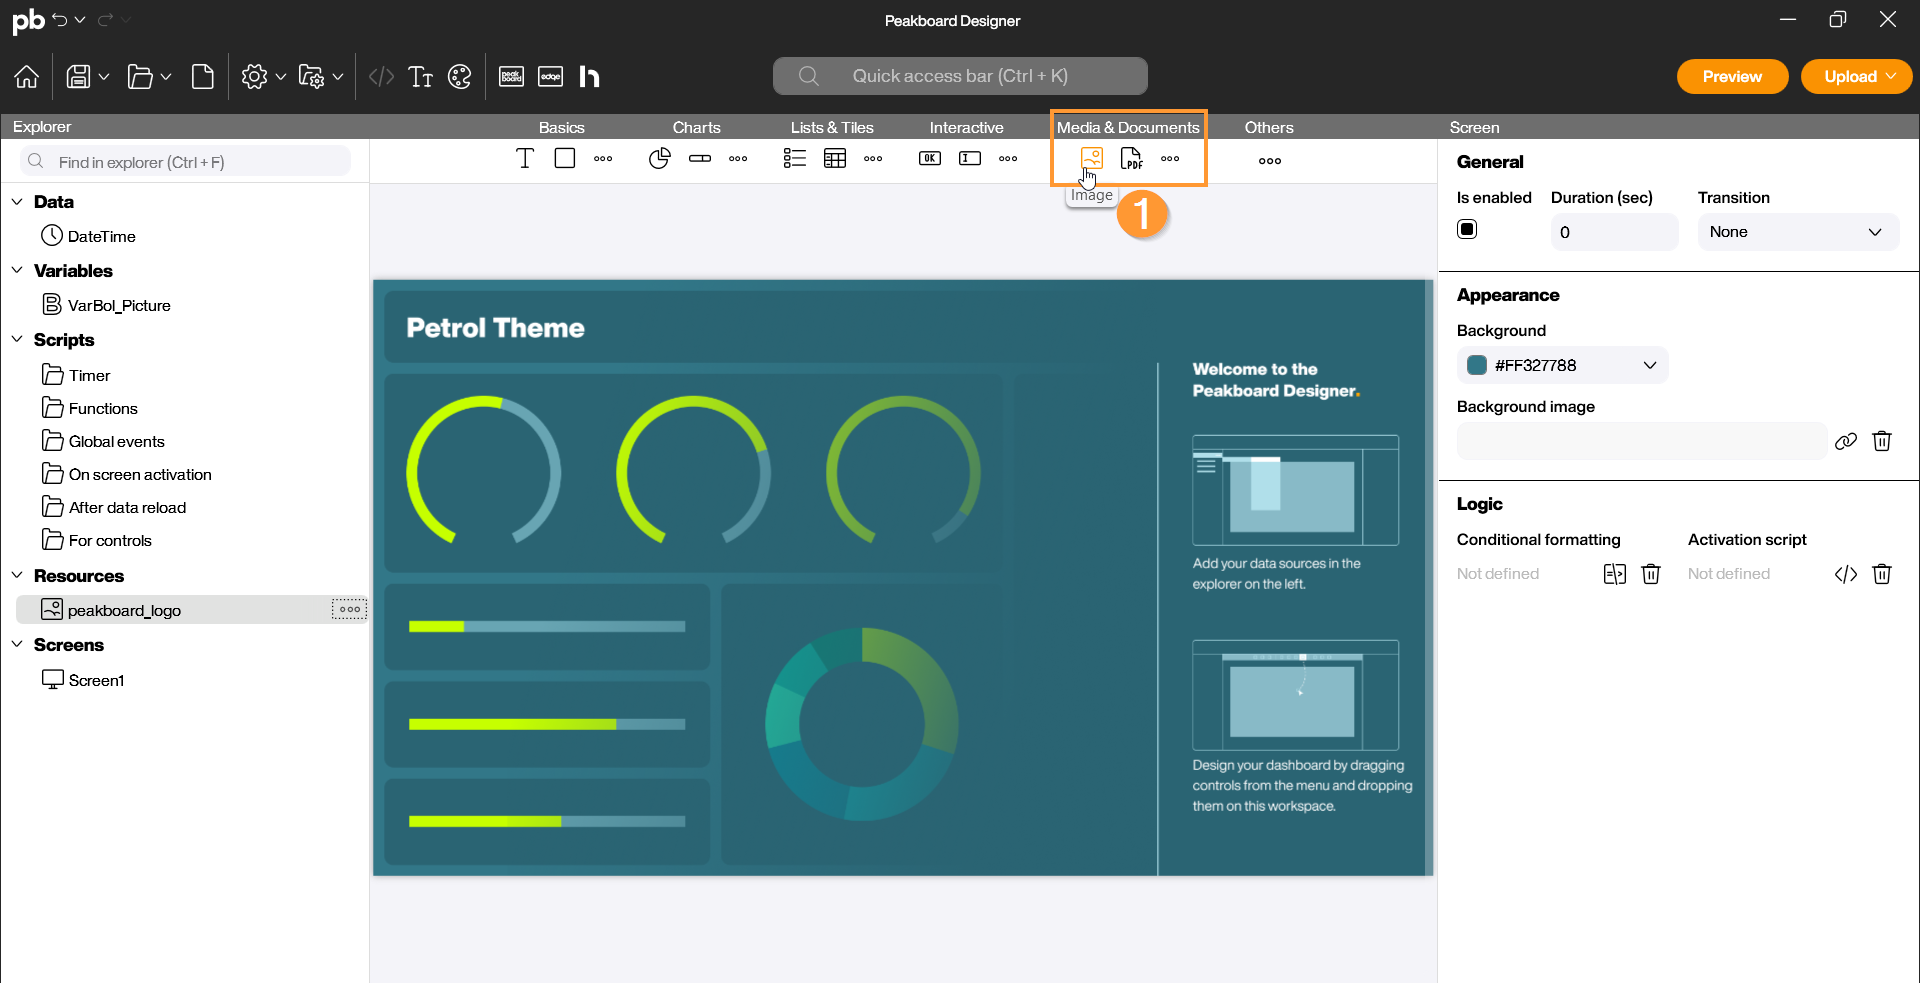The image size is (1920, 983).
Task: Expand the Upload button dropdown arrow
Action: point(1891,76)
